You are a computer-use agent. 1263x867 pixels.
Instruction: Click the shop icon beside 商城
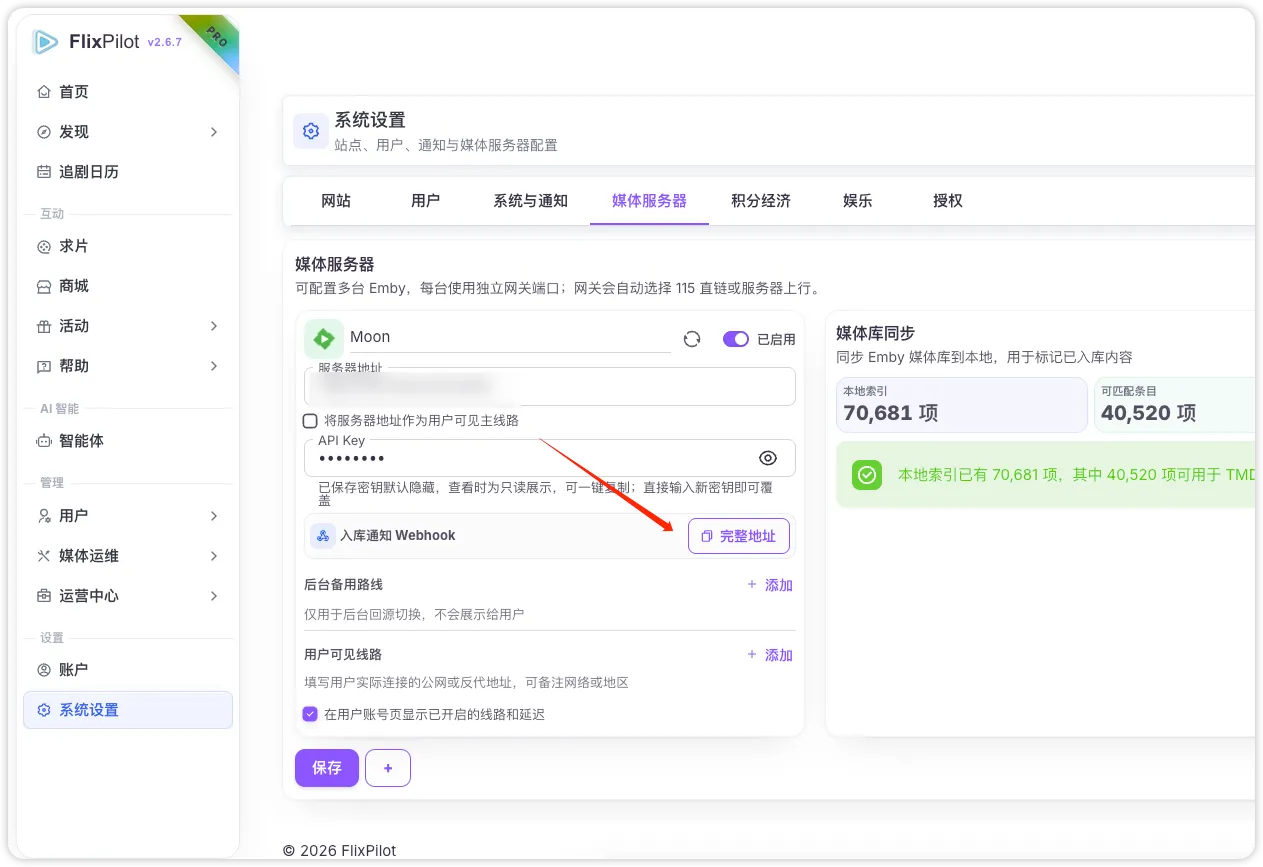[43, 286]
